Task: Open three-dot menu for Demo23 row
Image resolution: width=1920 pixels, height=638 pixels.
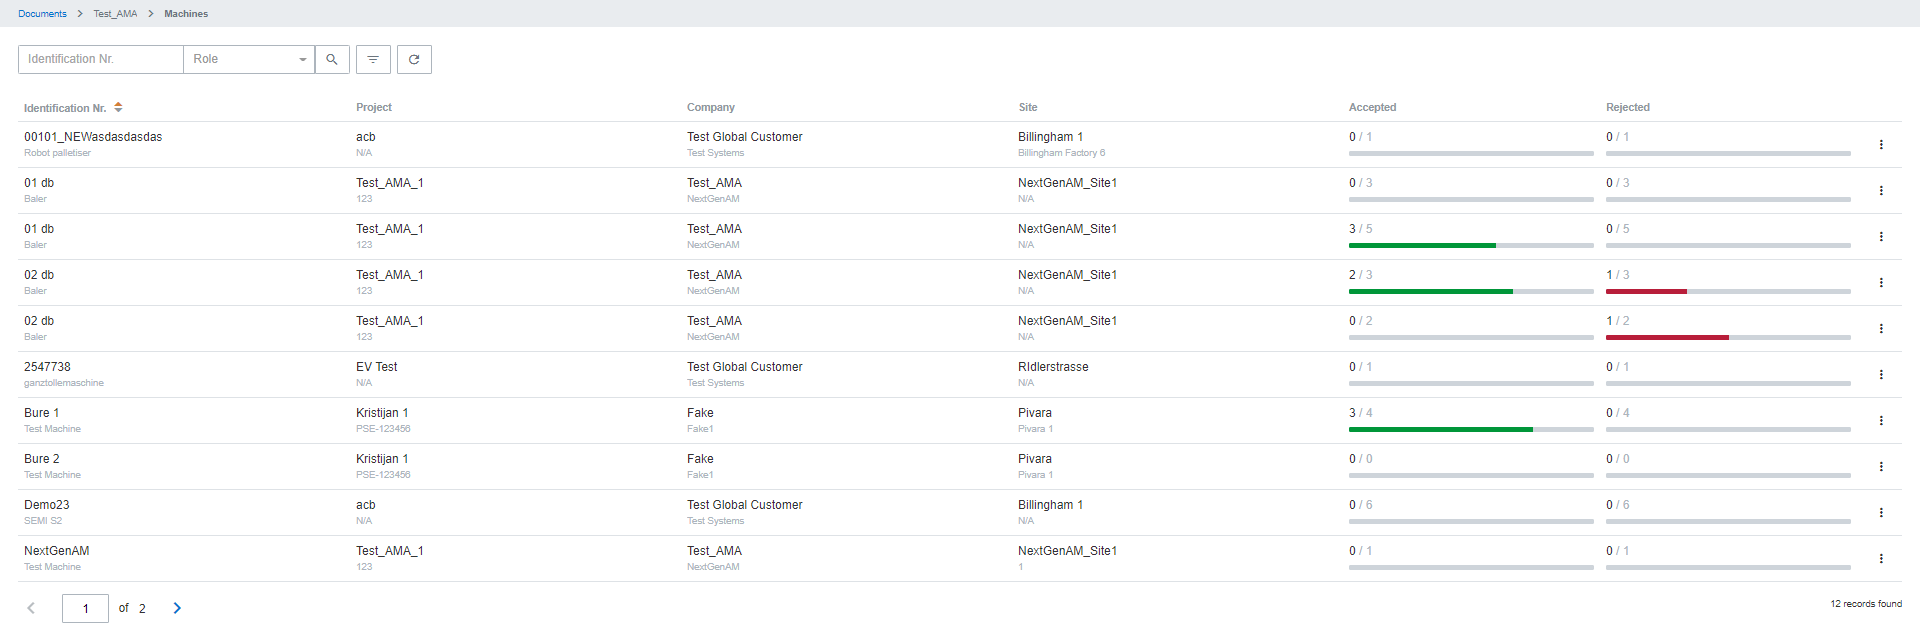Action: pos(1881,513)
